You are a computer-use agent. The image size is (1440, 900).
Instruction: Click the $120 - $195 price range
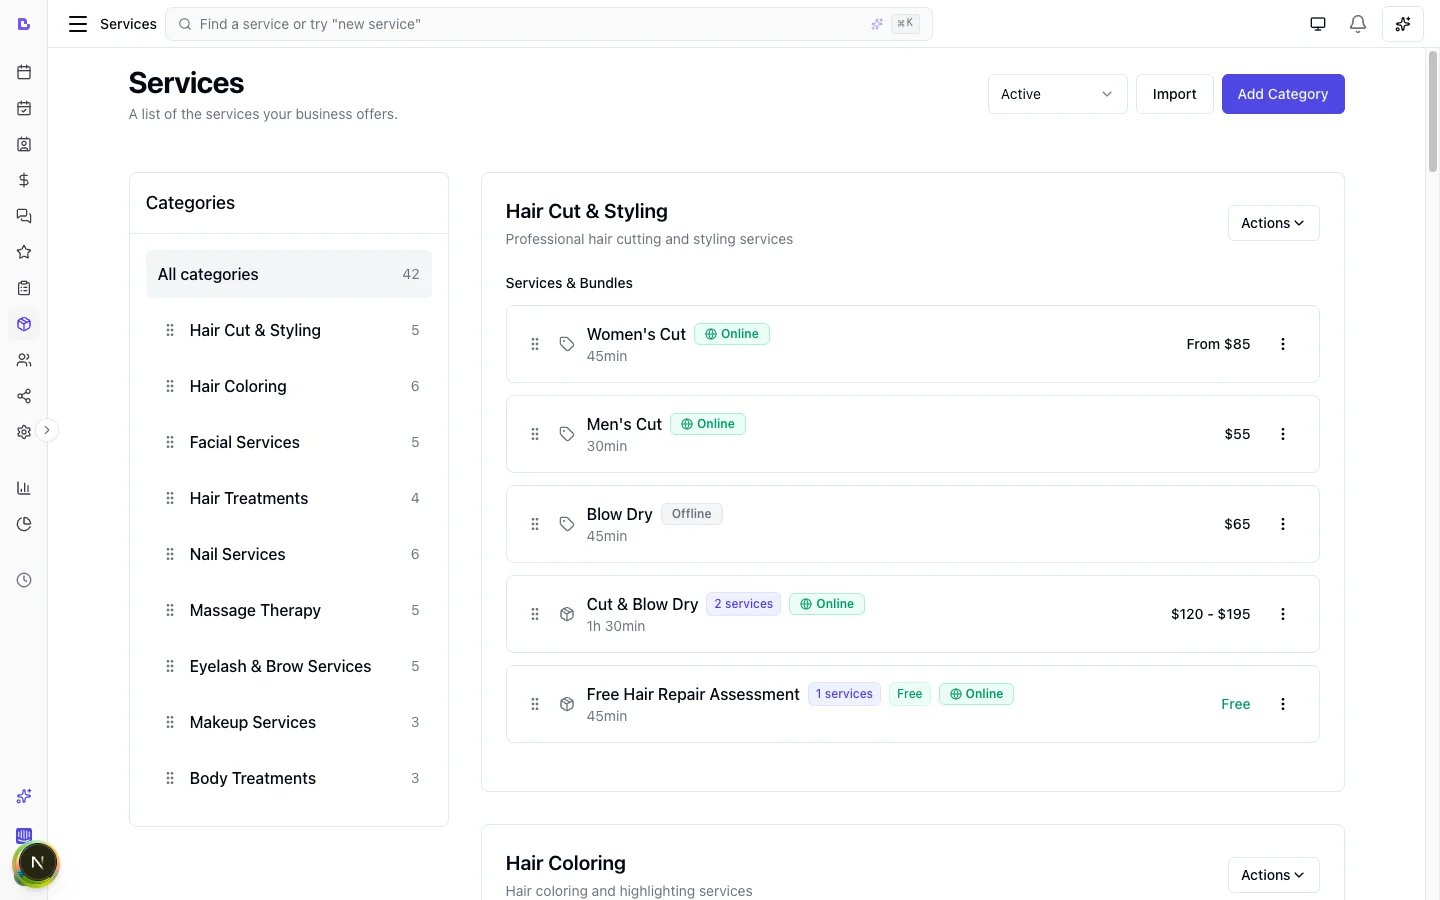click(x=1210, y=614)
